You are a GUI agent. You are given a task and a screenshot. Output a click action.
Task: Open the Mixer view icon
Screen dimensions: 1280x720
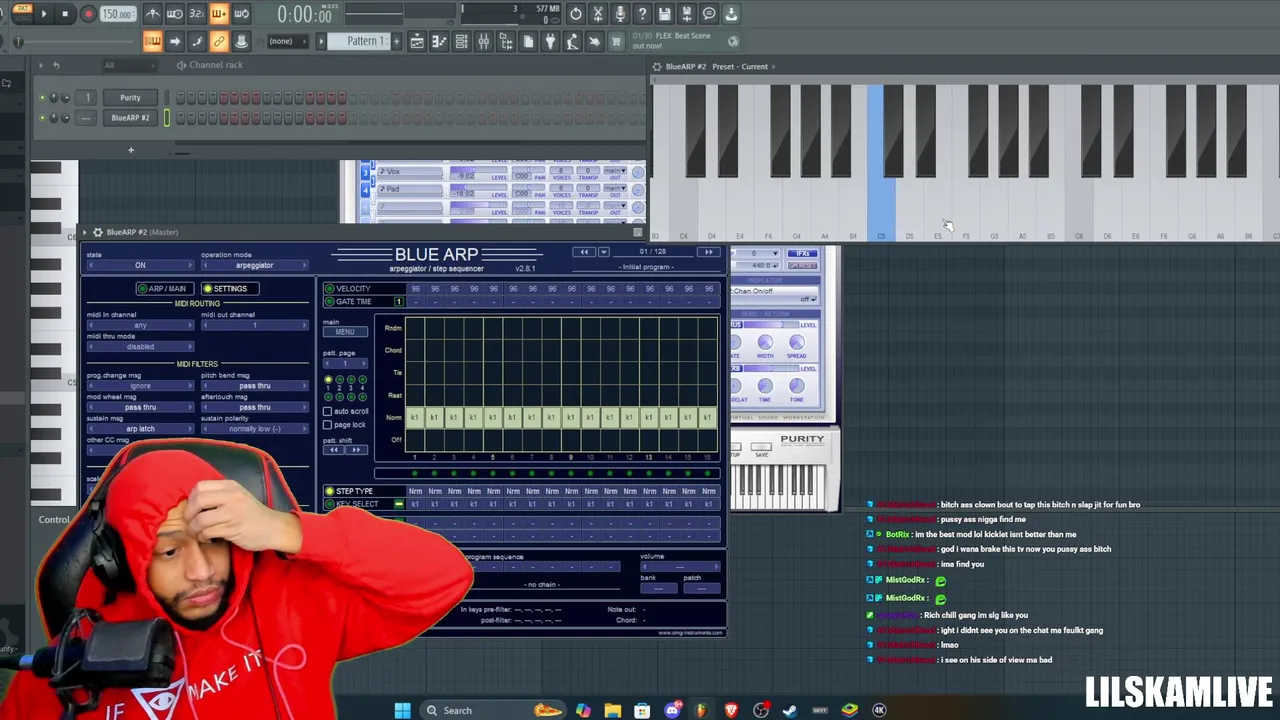[x=483, y=41]
